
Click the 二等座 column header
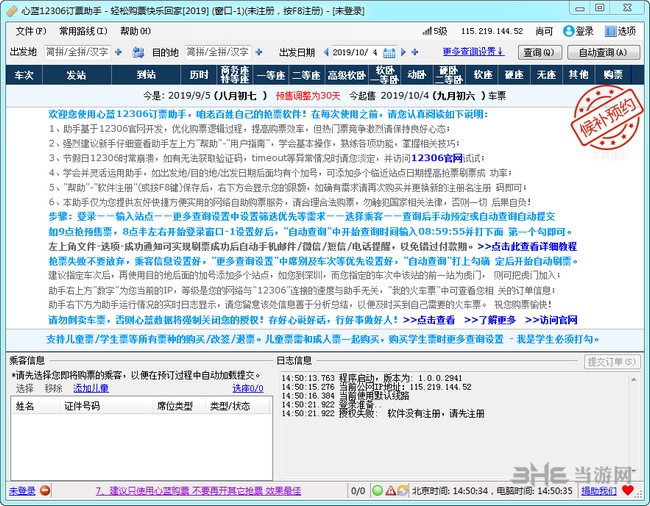[306, 75]
